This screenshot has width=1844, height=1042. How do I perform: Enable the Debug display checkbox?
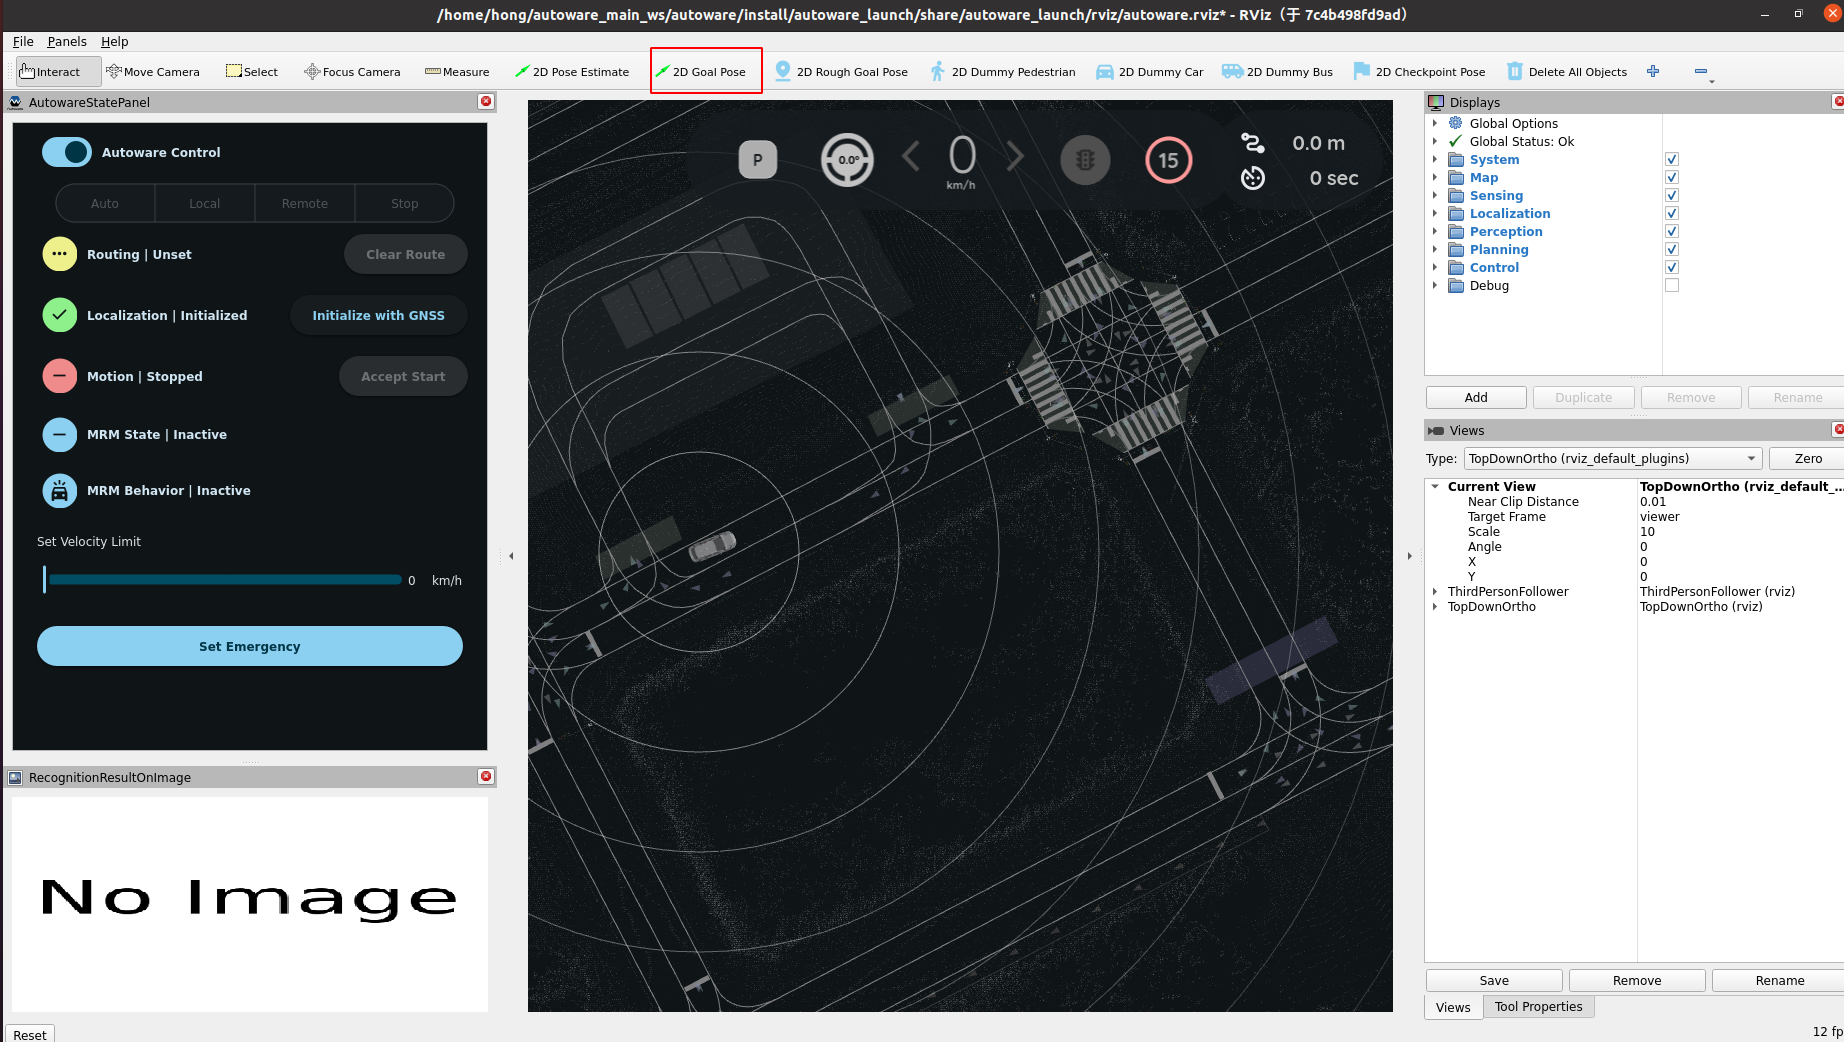1672,285
